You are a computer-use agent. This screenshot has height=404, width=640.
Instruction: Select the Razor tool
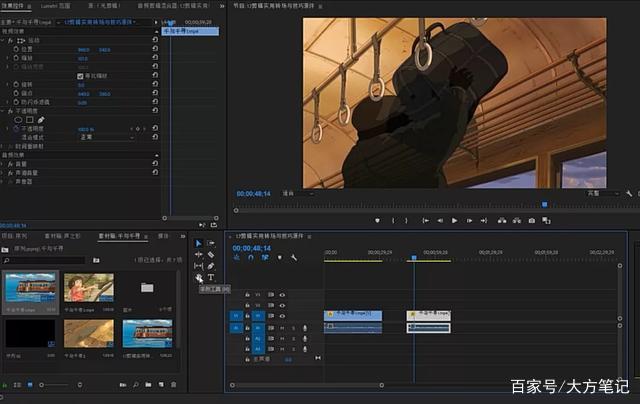[211, 254]
